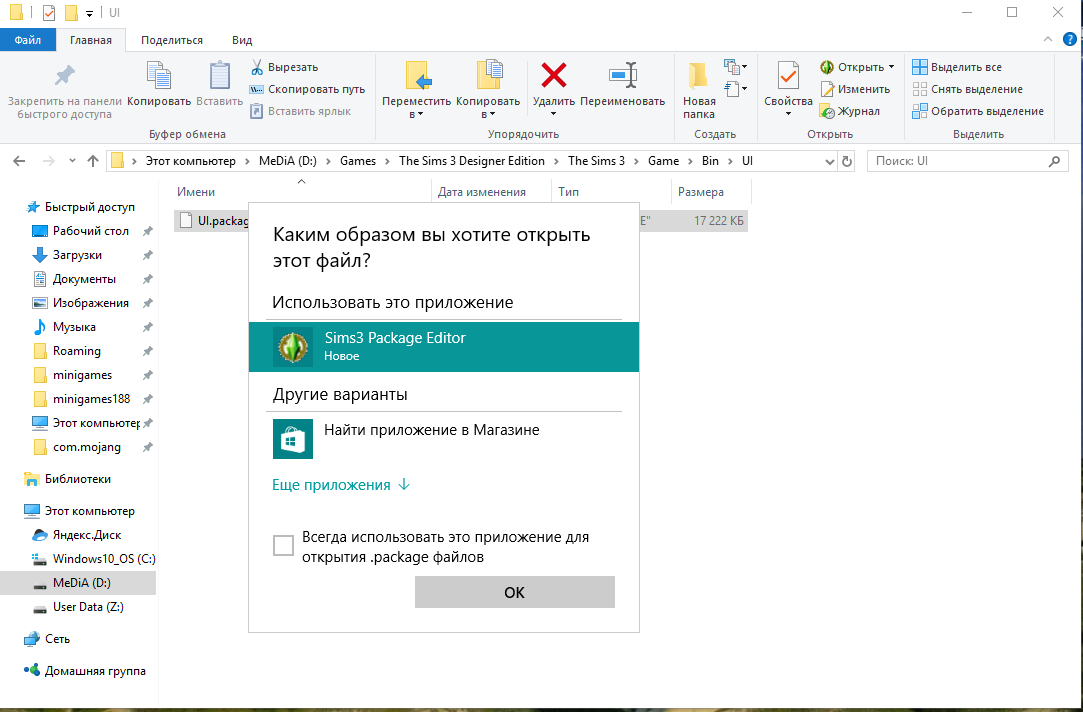Open recent locations dropdown arrow
This screenshot has height=712, width=1083.
(72, 161)
